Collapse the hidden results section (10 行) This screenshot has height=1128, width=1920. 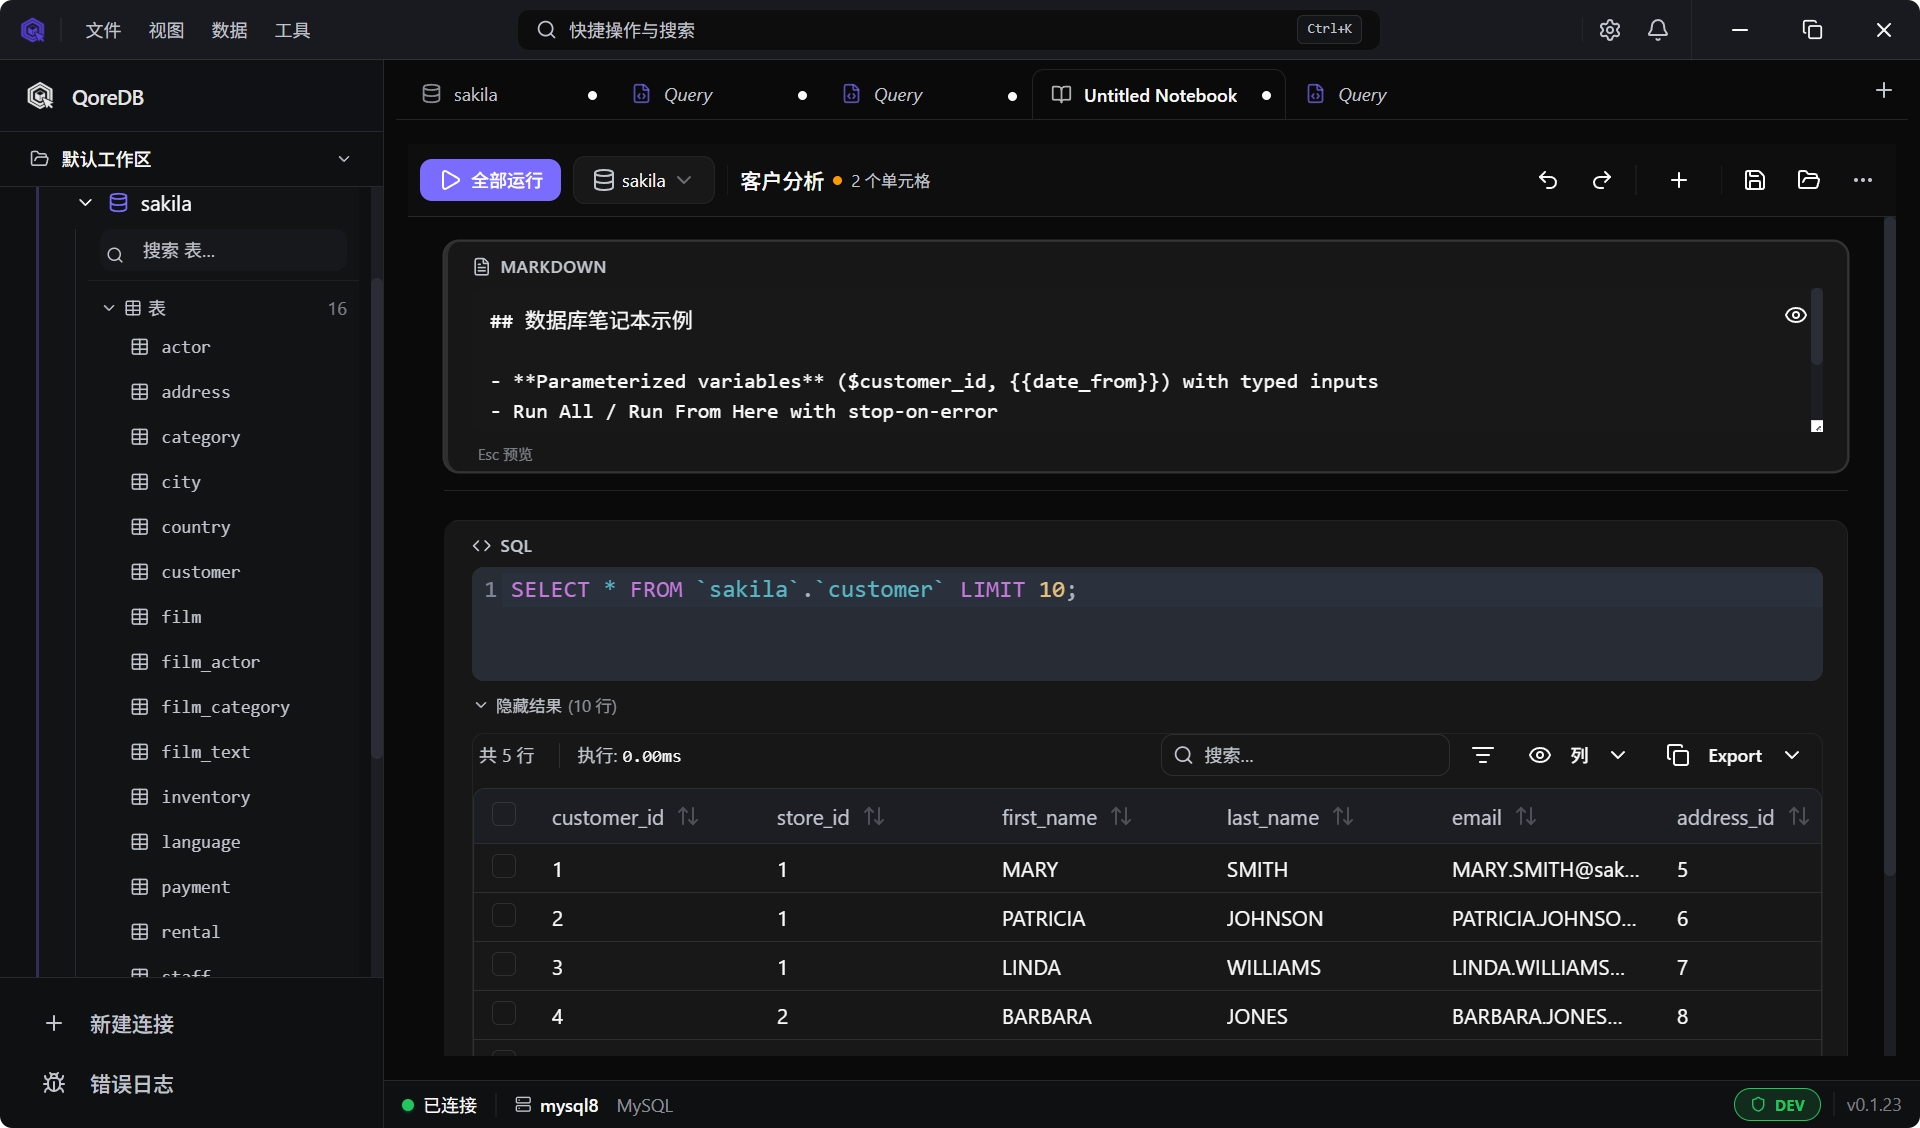click(545, 706)
